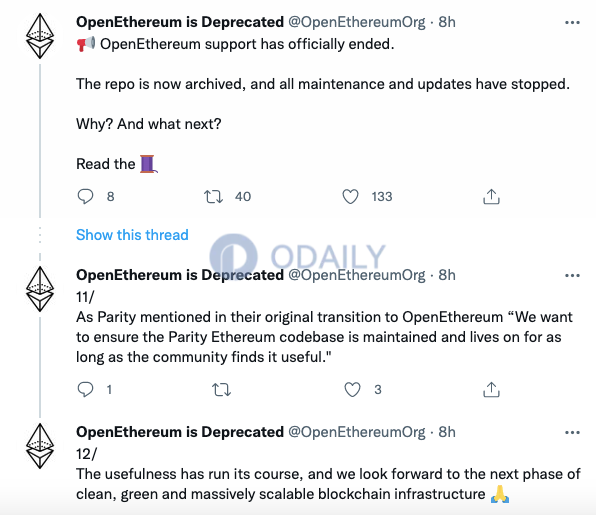Image resolution: width=596 pixels, height=515 pixels.
Task: Retweet the tweet with 40 retweets
Action: tap(213, 196)
